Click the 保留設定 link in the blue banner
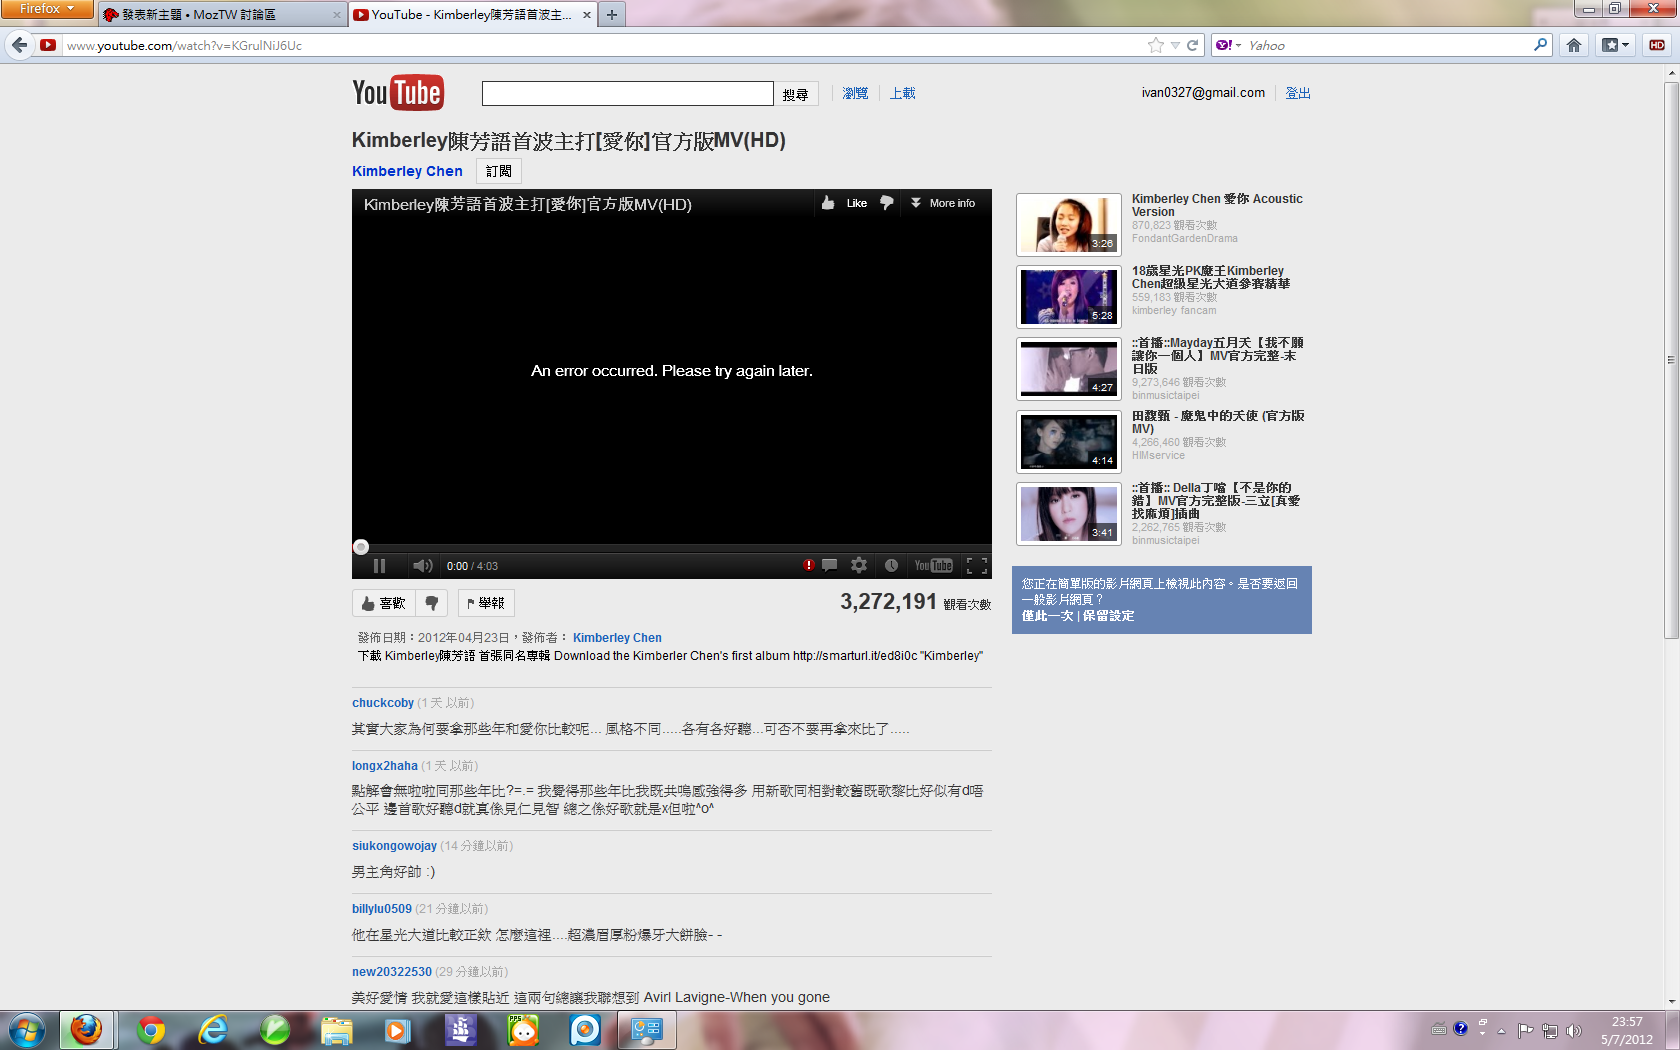The width and height of the screenshot is (1680, 1050). (1109, 616)
